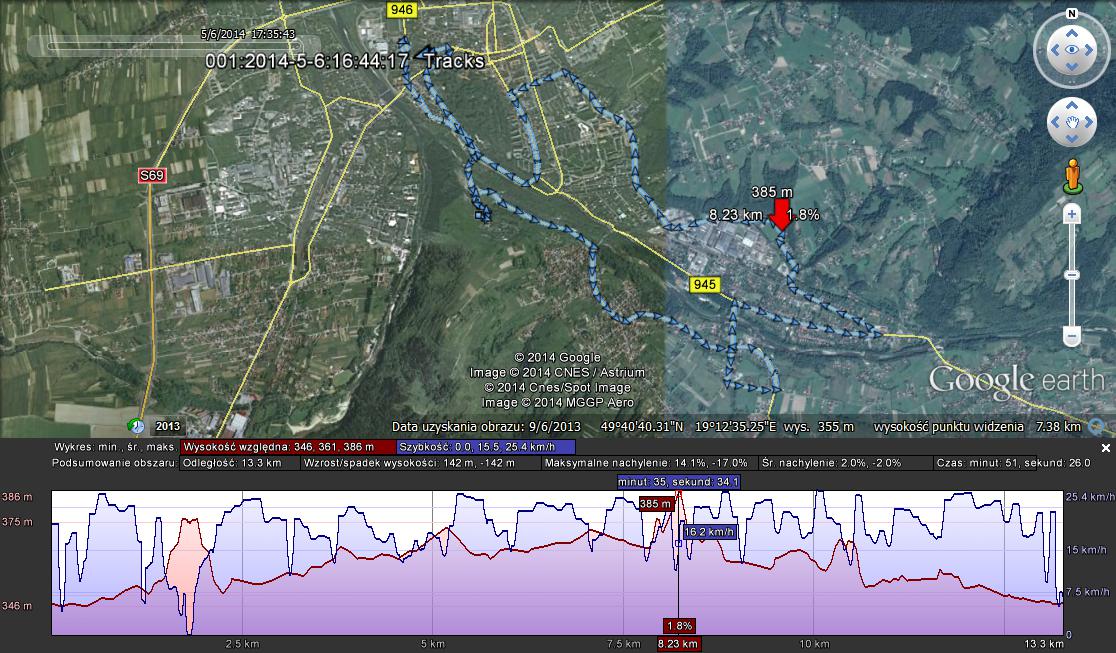This screenshot has width=1116, height=653.
Task: Click the zoom slider handle
Action: click(x=1072, y=275)
